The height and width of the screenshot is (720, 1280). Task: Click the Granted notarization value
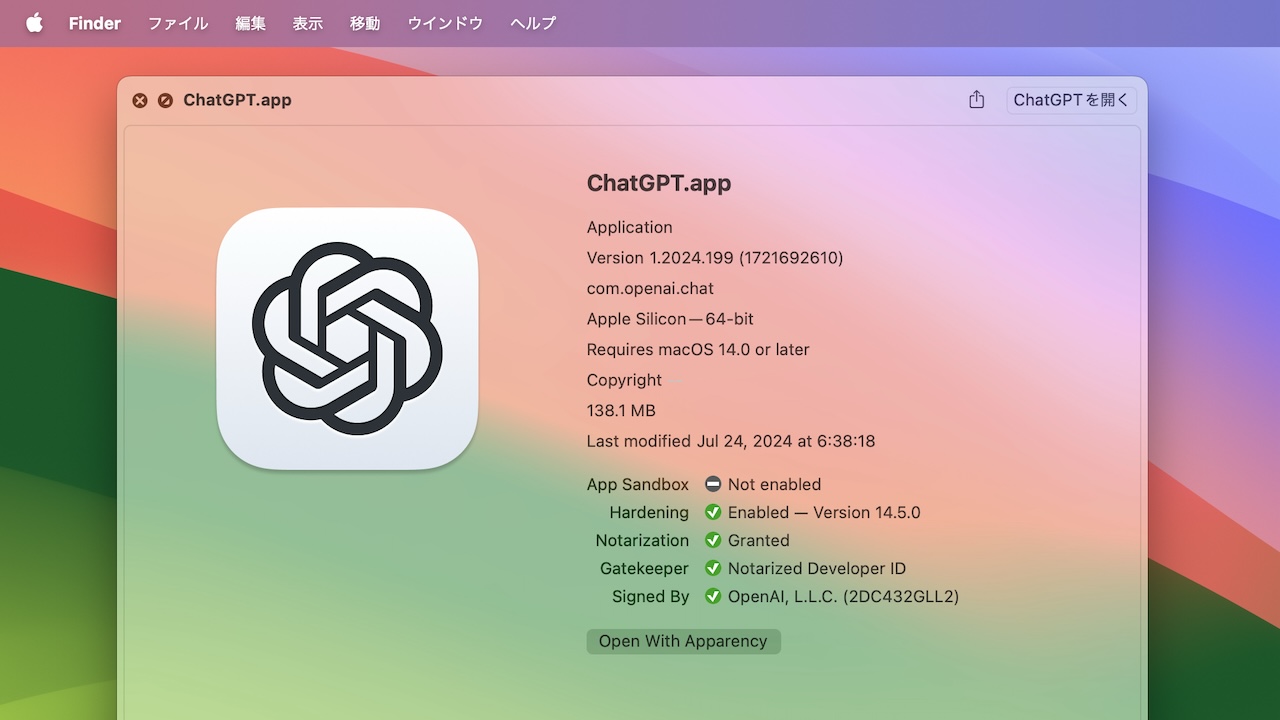(x=759, y=540)
